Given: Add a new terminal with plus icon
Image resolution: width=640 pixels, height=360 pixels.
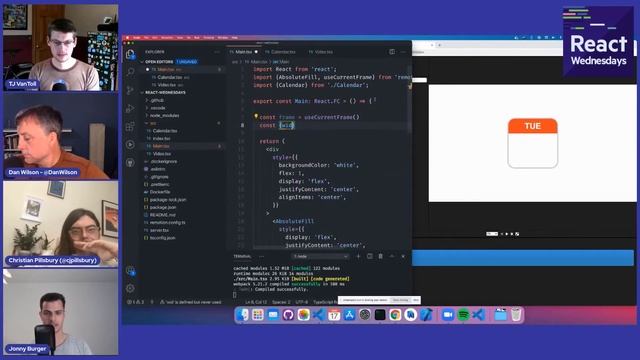Looking at the screenshot, I should [358, 256].
